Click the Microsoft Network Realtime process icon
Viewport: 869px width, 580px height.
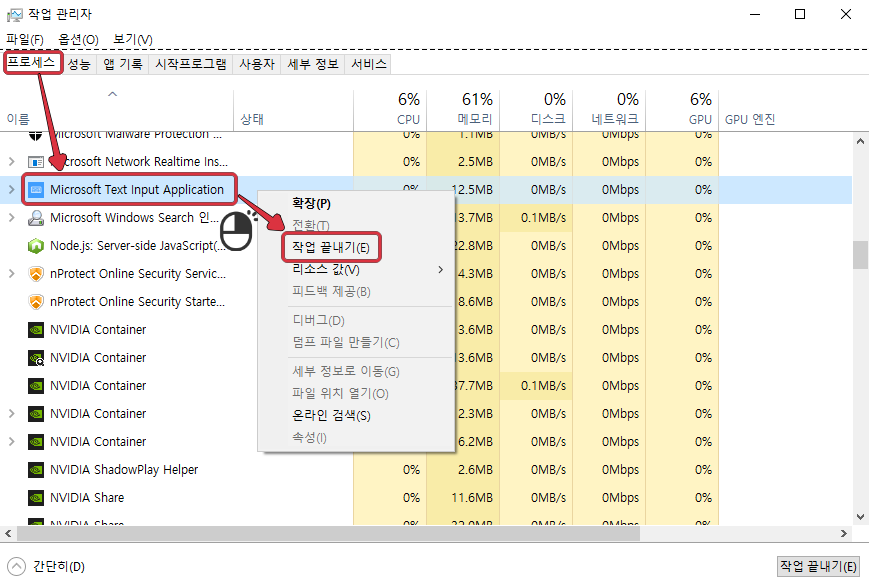tap(34, 161)
